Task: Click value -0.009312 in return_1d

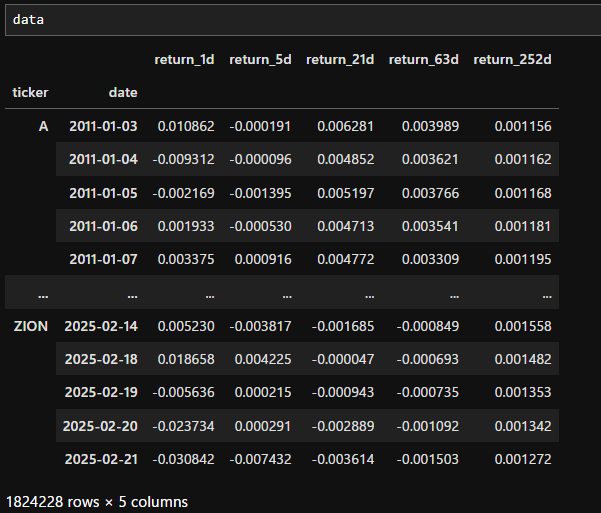Action: (x=183, y=159)
